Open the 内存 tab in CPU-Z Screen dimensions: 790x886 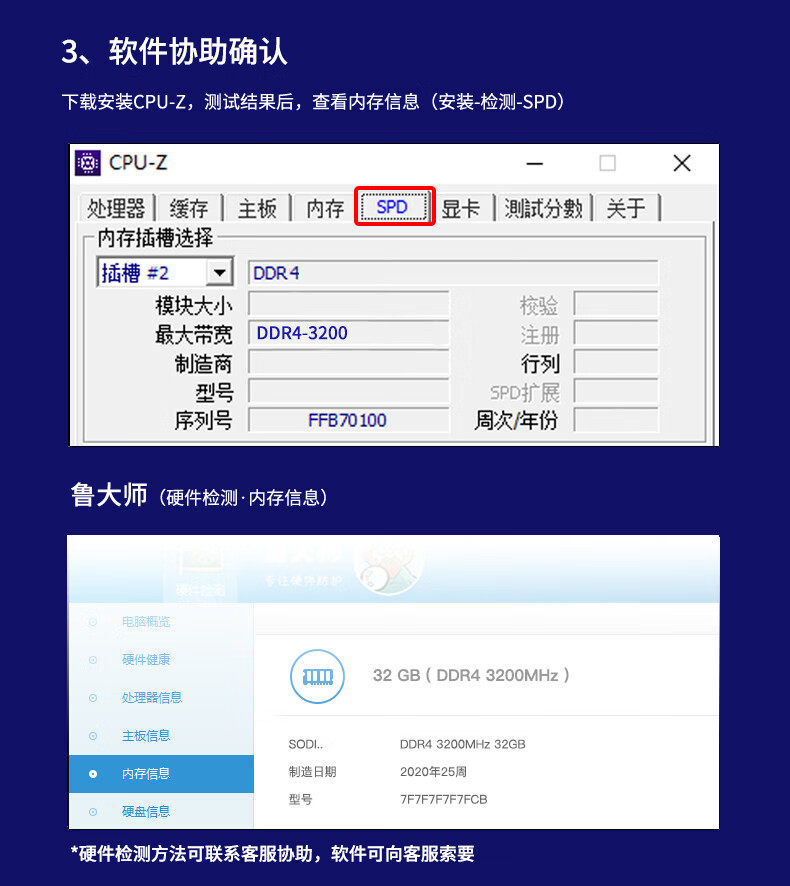[x=325, y=209]
